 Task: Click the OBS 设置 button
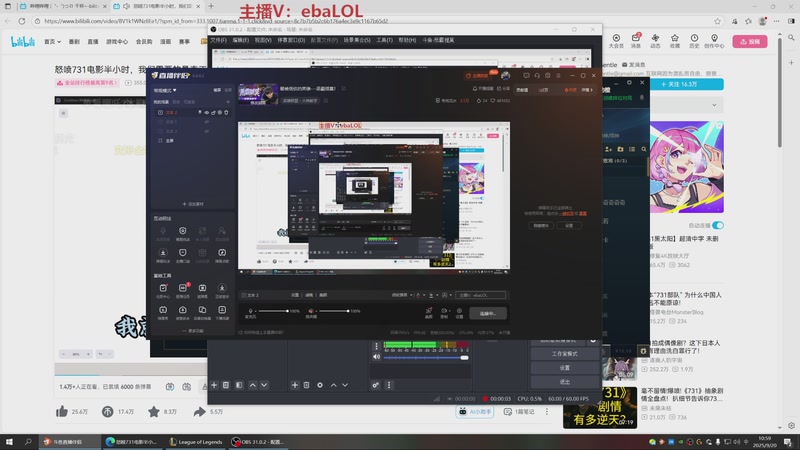tap(564, 368)
